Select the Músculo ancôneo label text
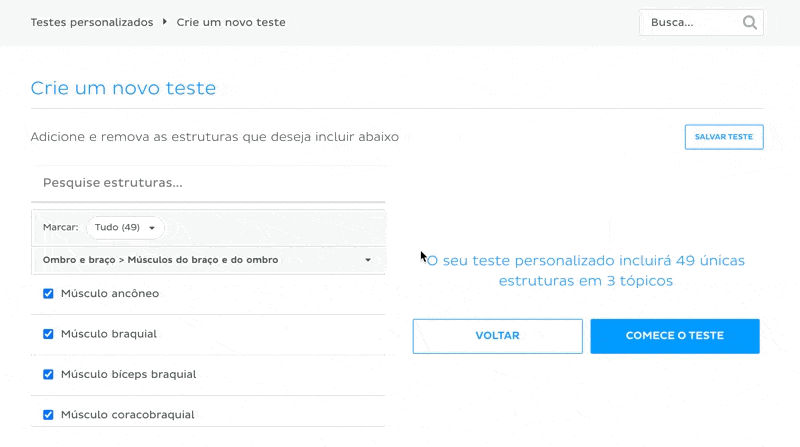This screenshot has height=447, width=800. coord(110,293)
